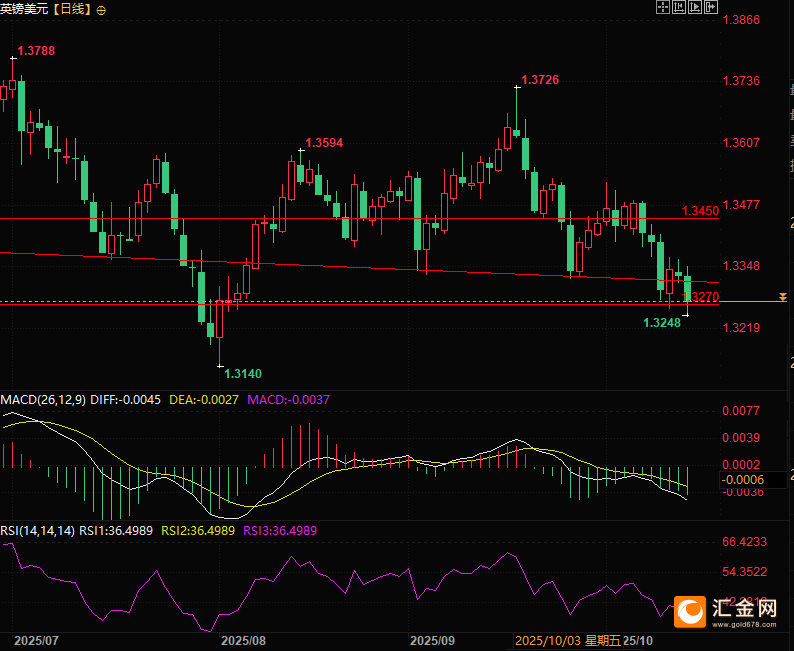Click the circled plus beside 日线
The width and height of the screenshot is (794, 651).
pyautogui.click(x=101, y=10)
